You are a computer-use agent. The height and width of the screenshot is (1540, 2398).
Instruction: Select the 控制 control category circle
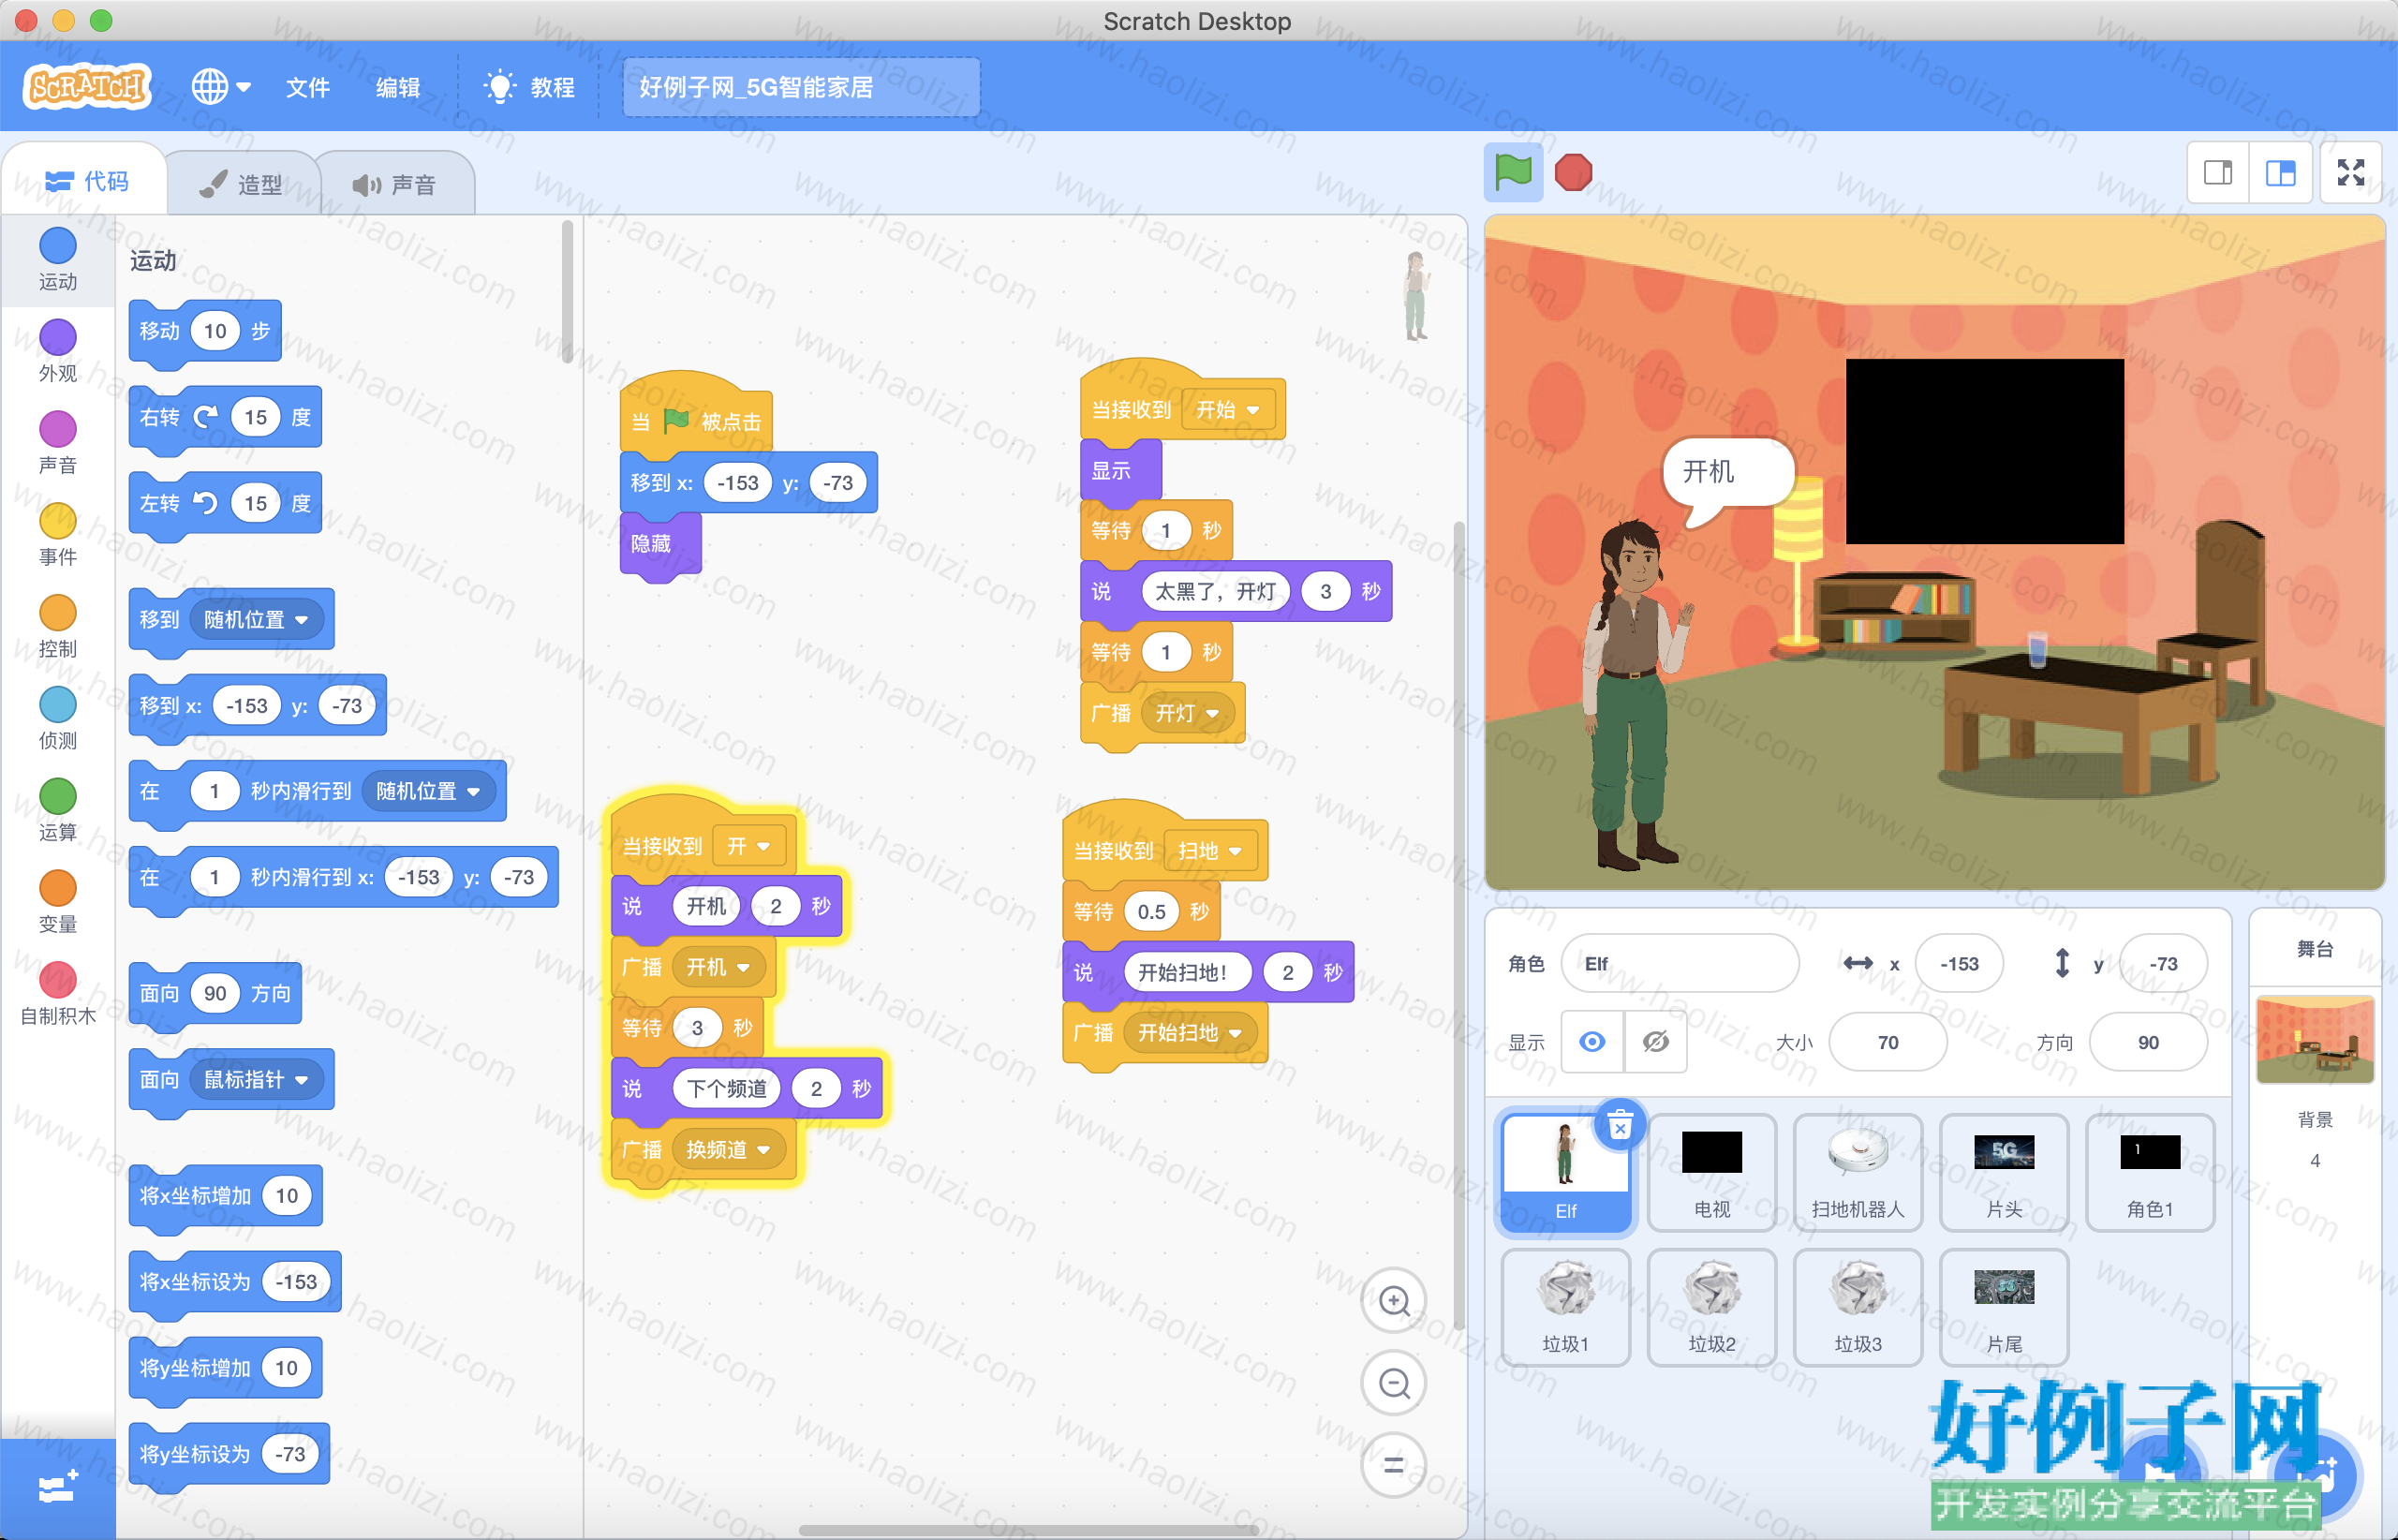tap(58, 613)
